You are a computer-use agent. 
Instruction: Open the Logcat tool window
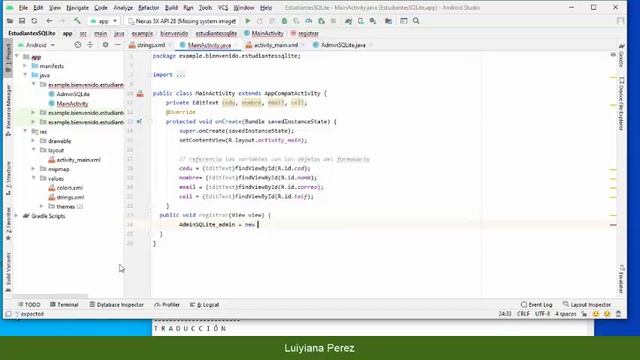(x=204, y=304)
